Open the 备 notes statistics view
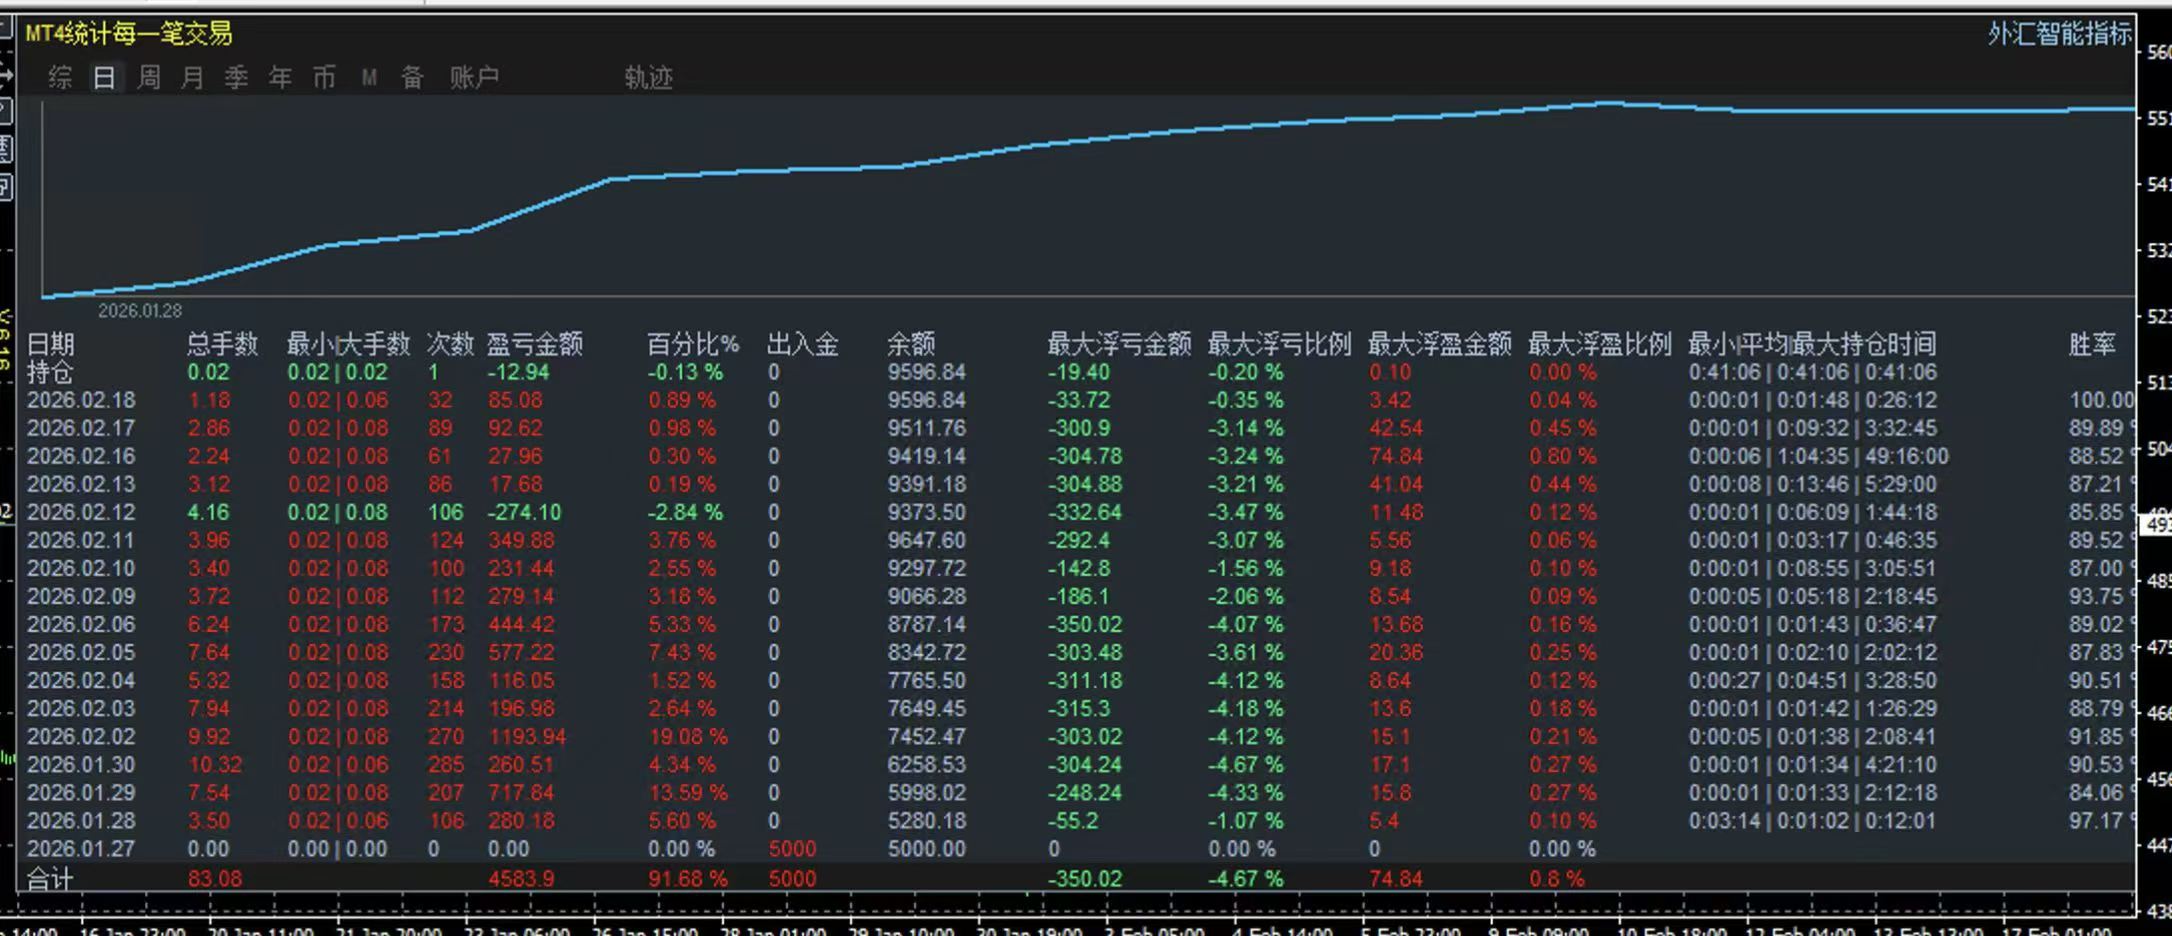The height and width of the screenshot is (936, 2172). pos(411,77)
